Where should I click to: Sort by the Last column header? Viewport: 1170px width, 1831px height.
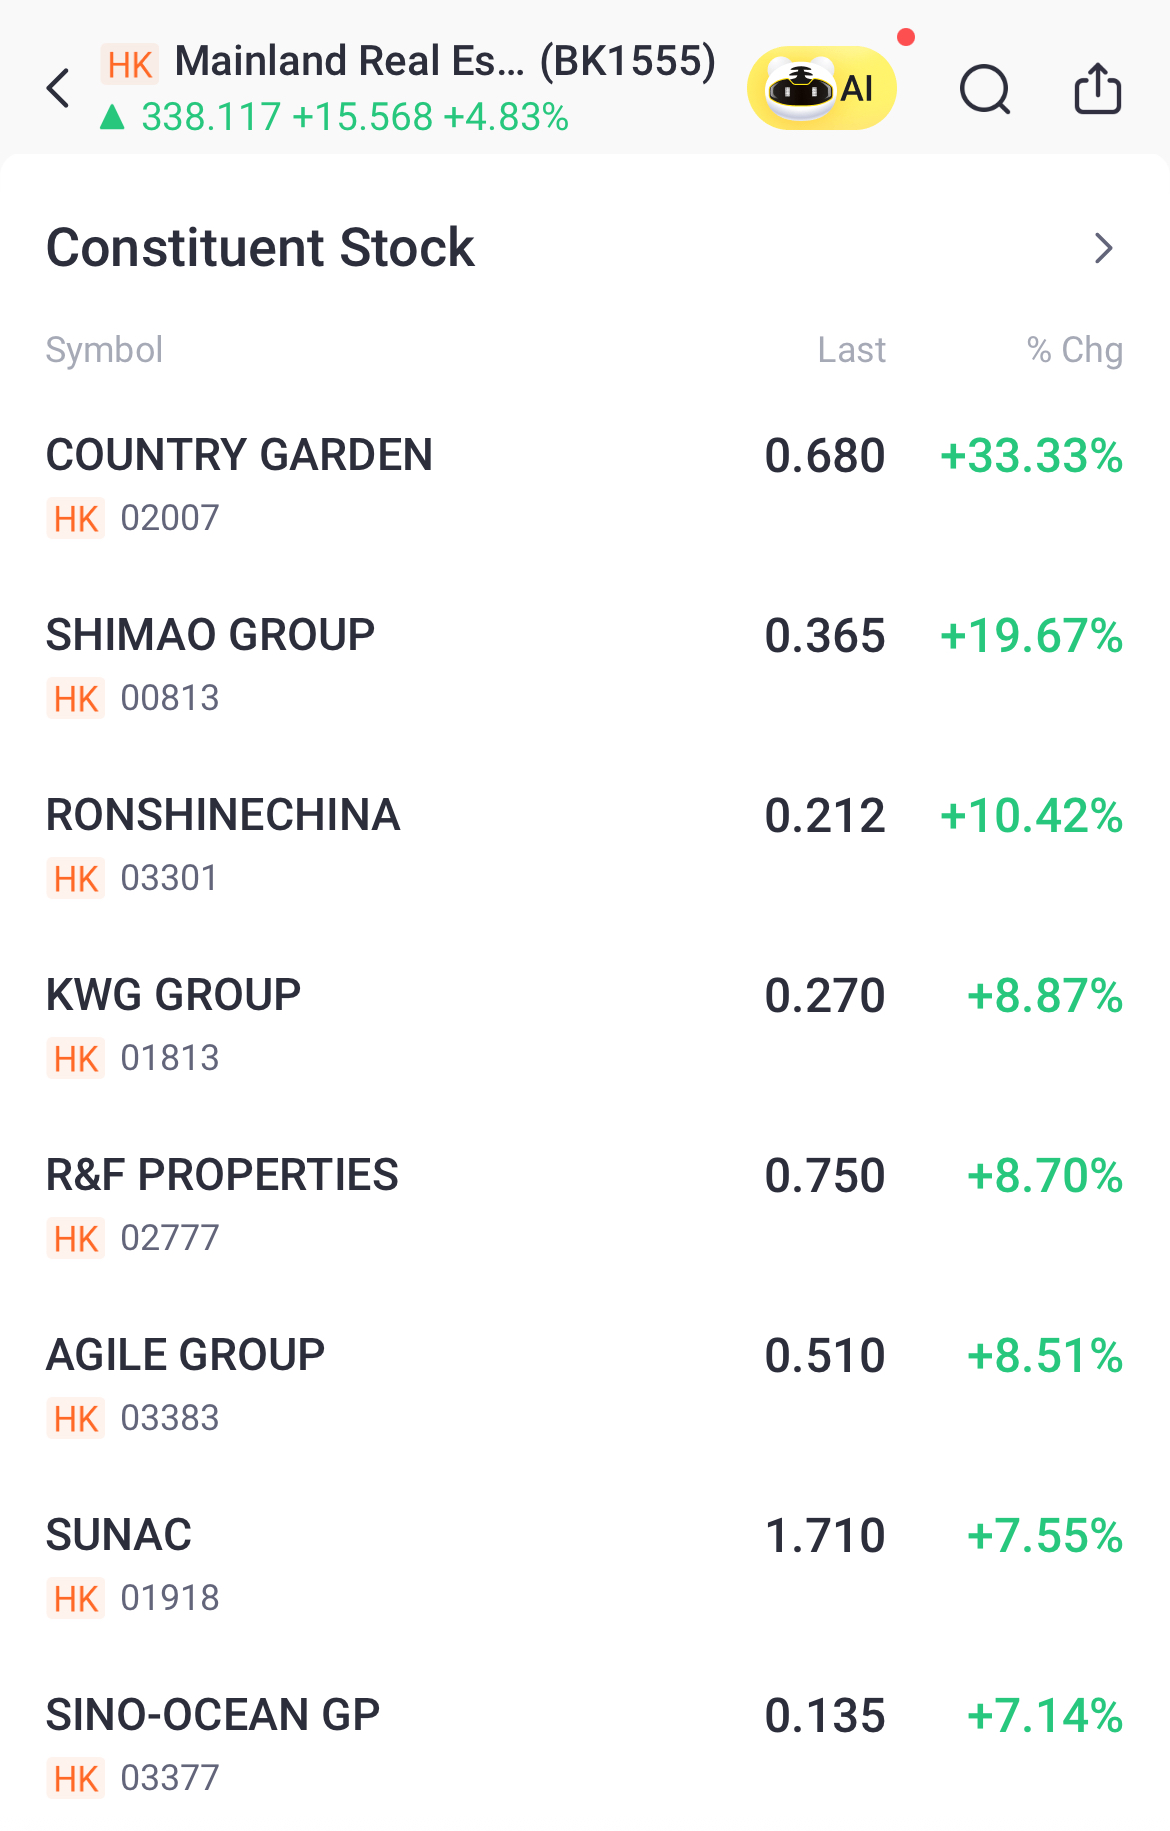pyautogui.click(x=852, y=350)
